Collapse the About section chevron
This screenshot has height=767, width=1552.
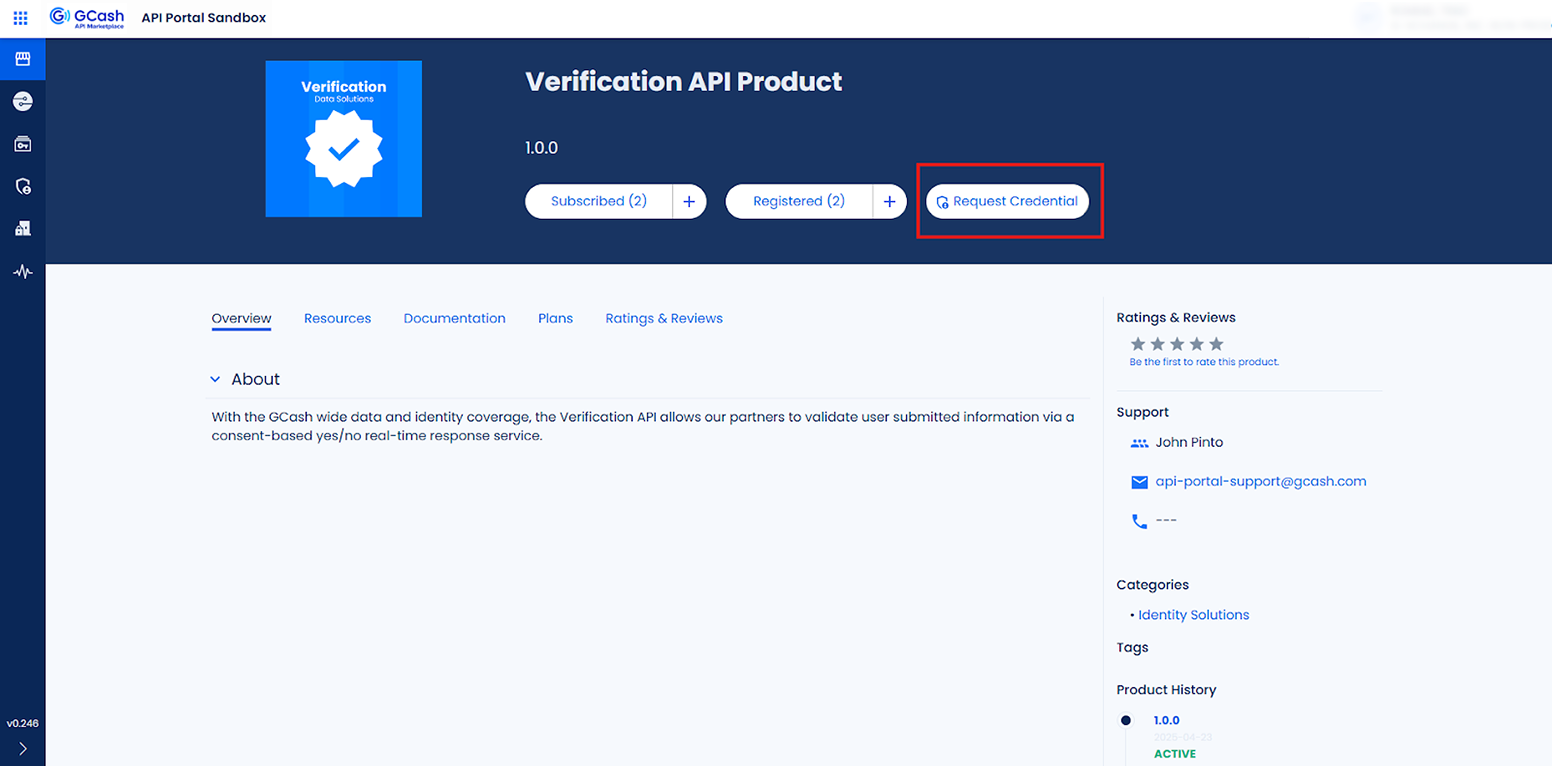pos(215,380)
